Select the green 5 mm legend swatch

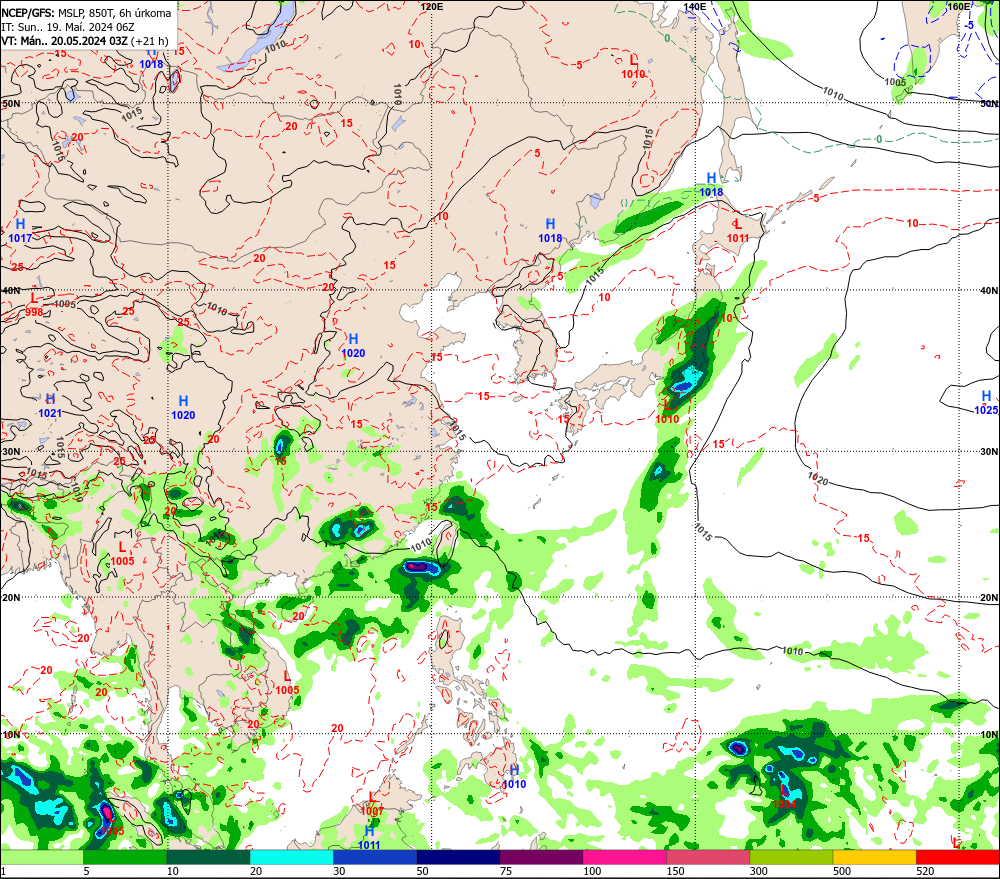(x=124, y=857)
